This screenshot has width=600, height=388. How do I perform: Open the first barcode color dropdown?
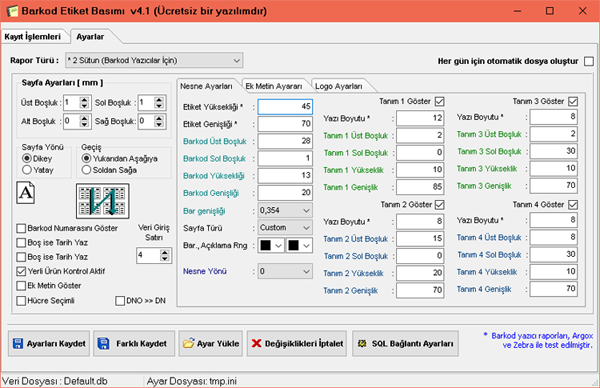click(x=271, y=245)
